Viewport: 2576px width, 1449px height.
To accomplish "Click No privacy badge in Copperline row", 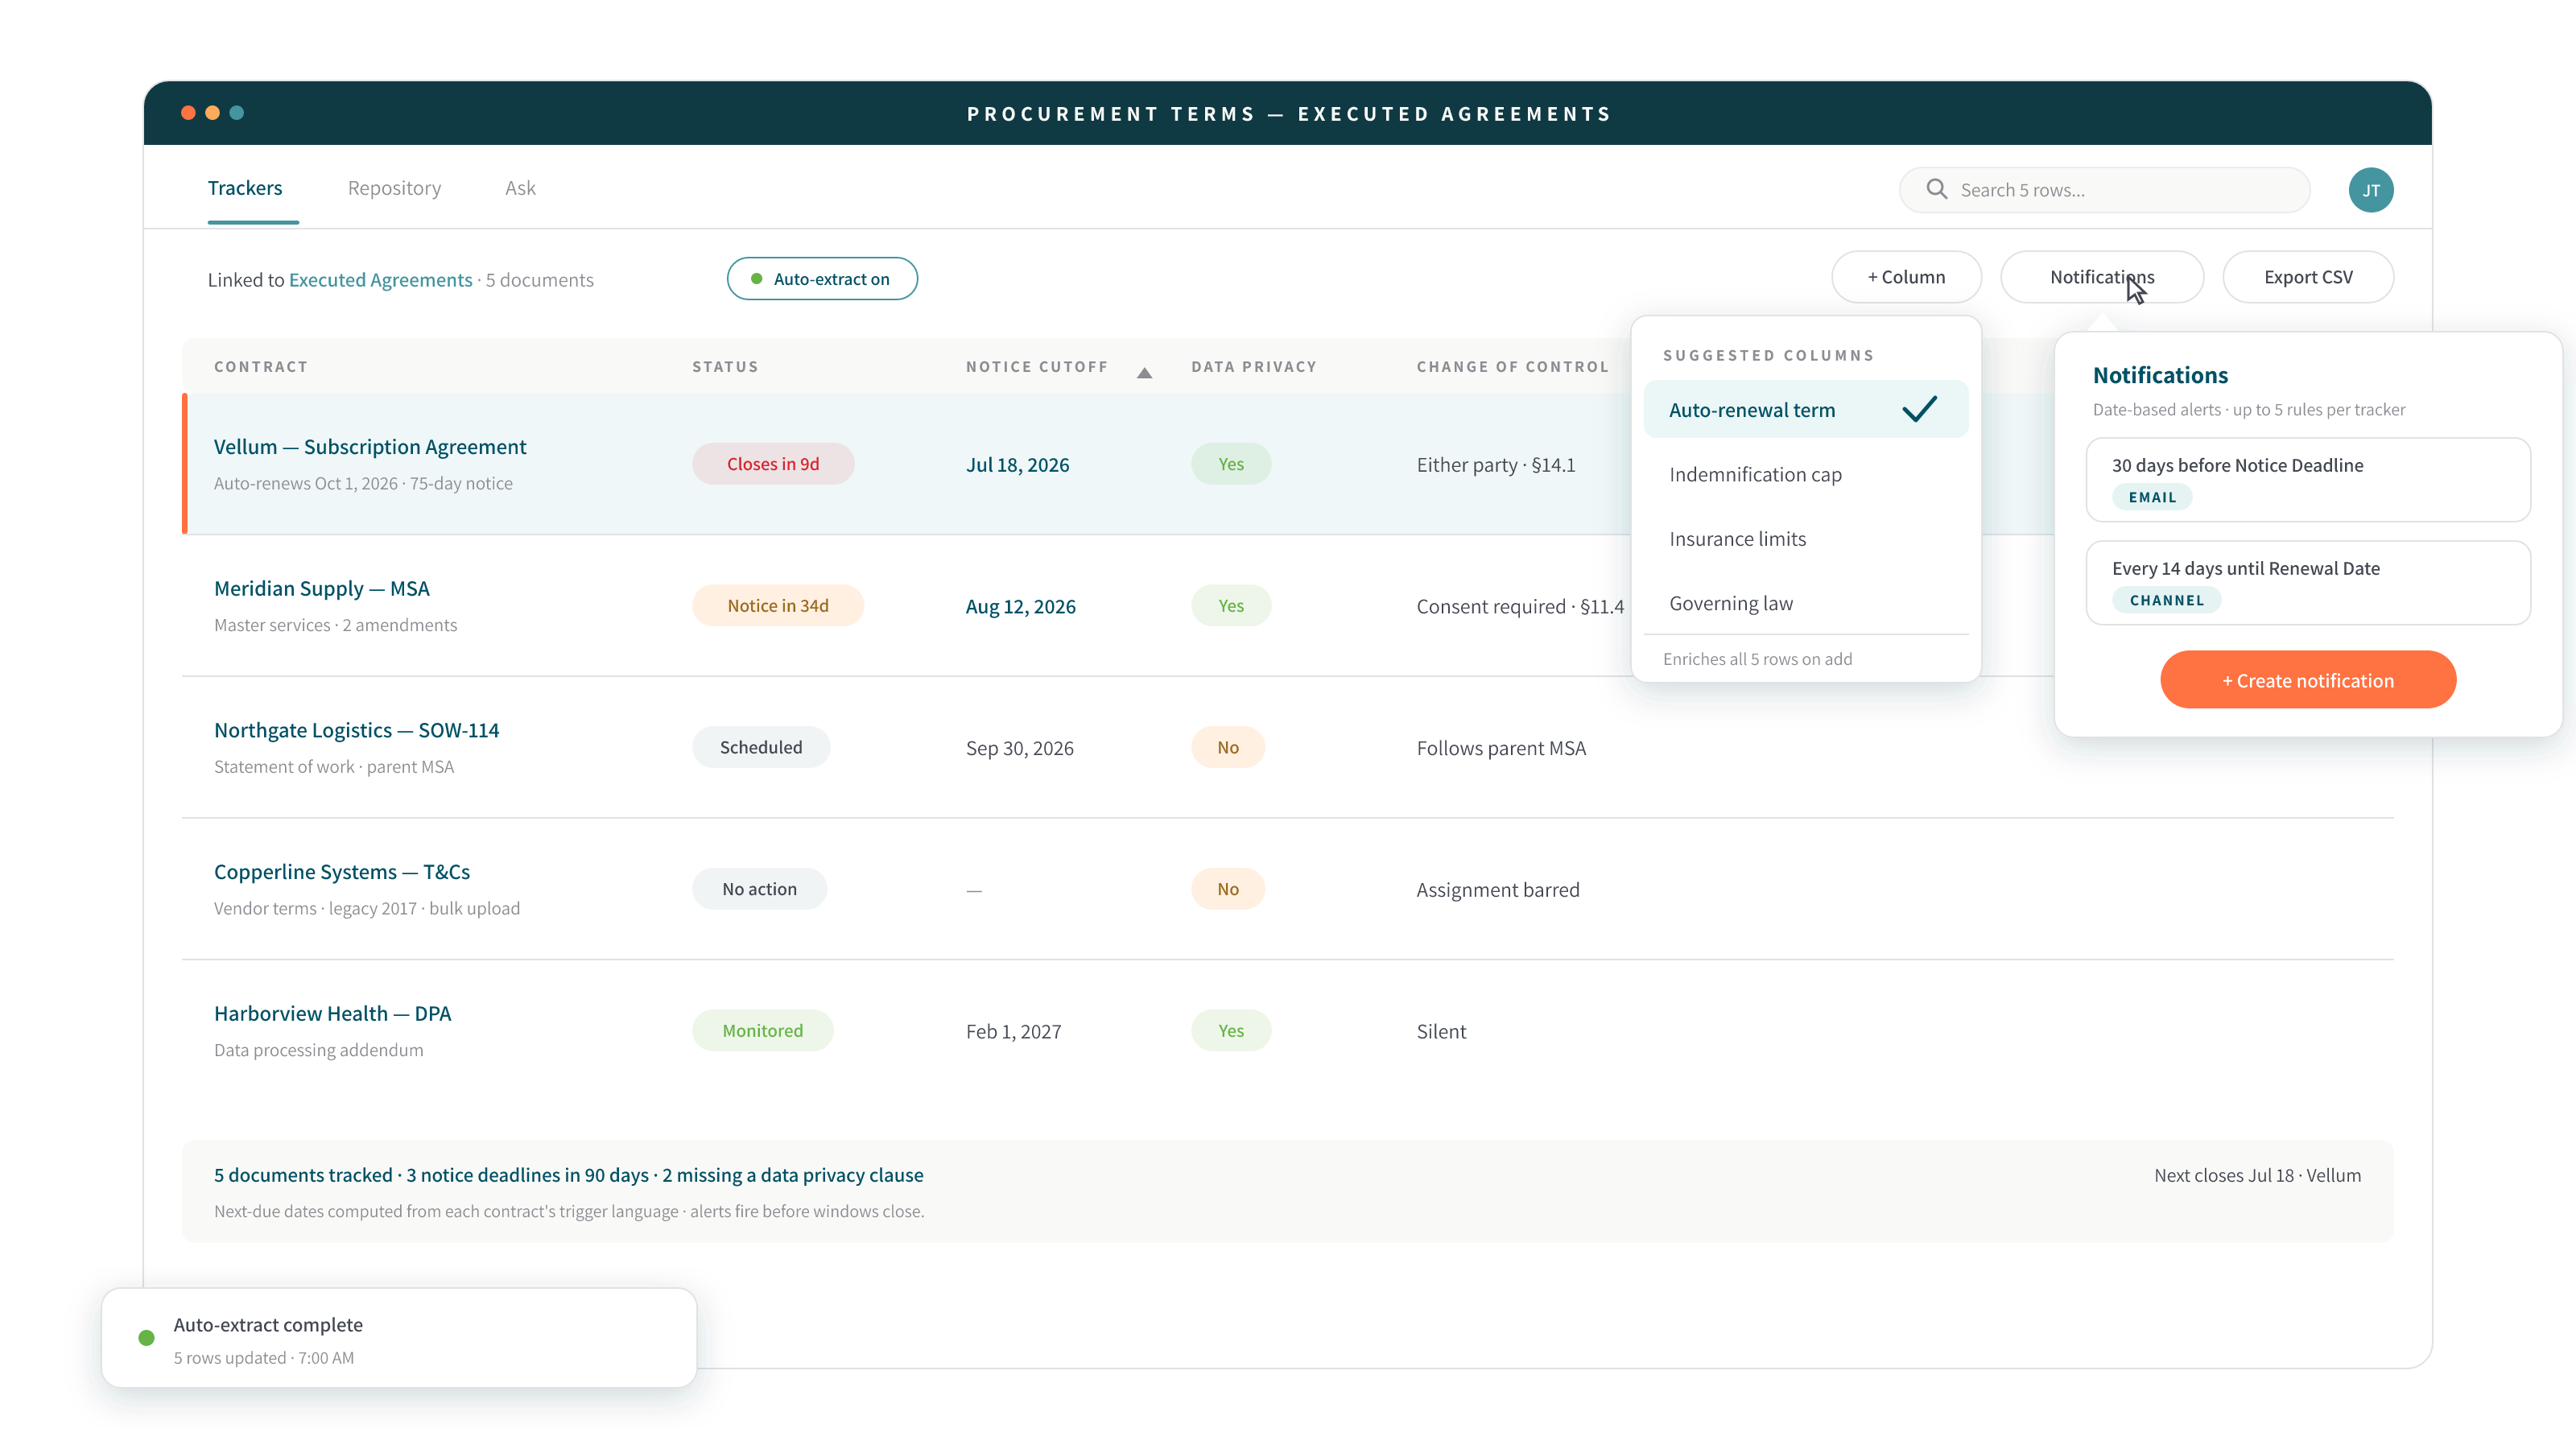I will [1228, 889].
